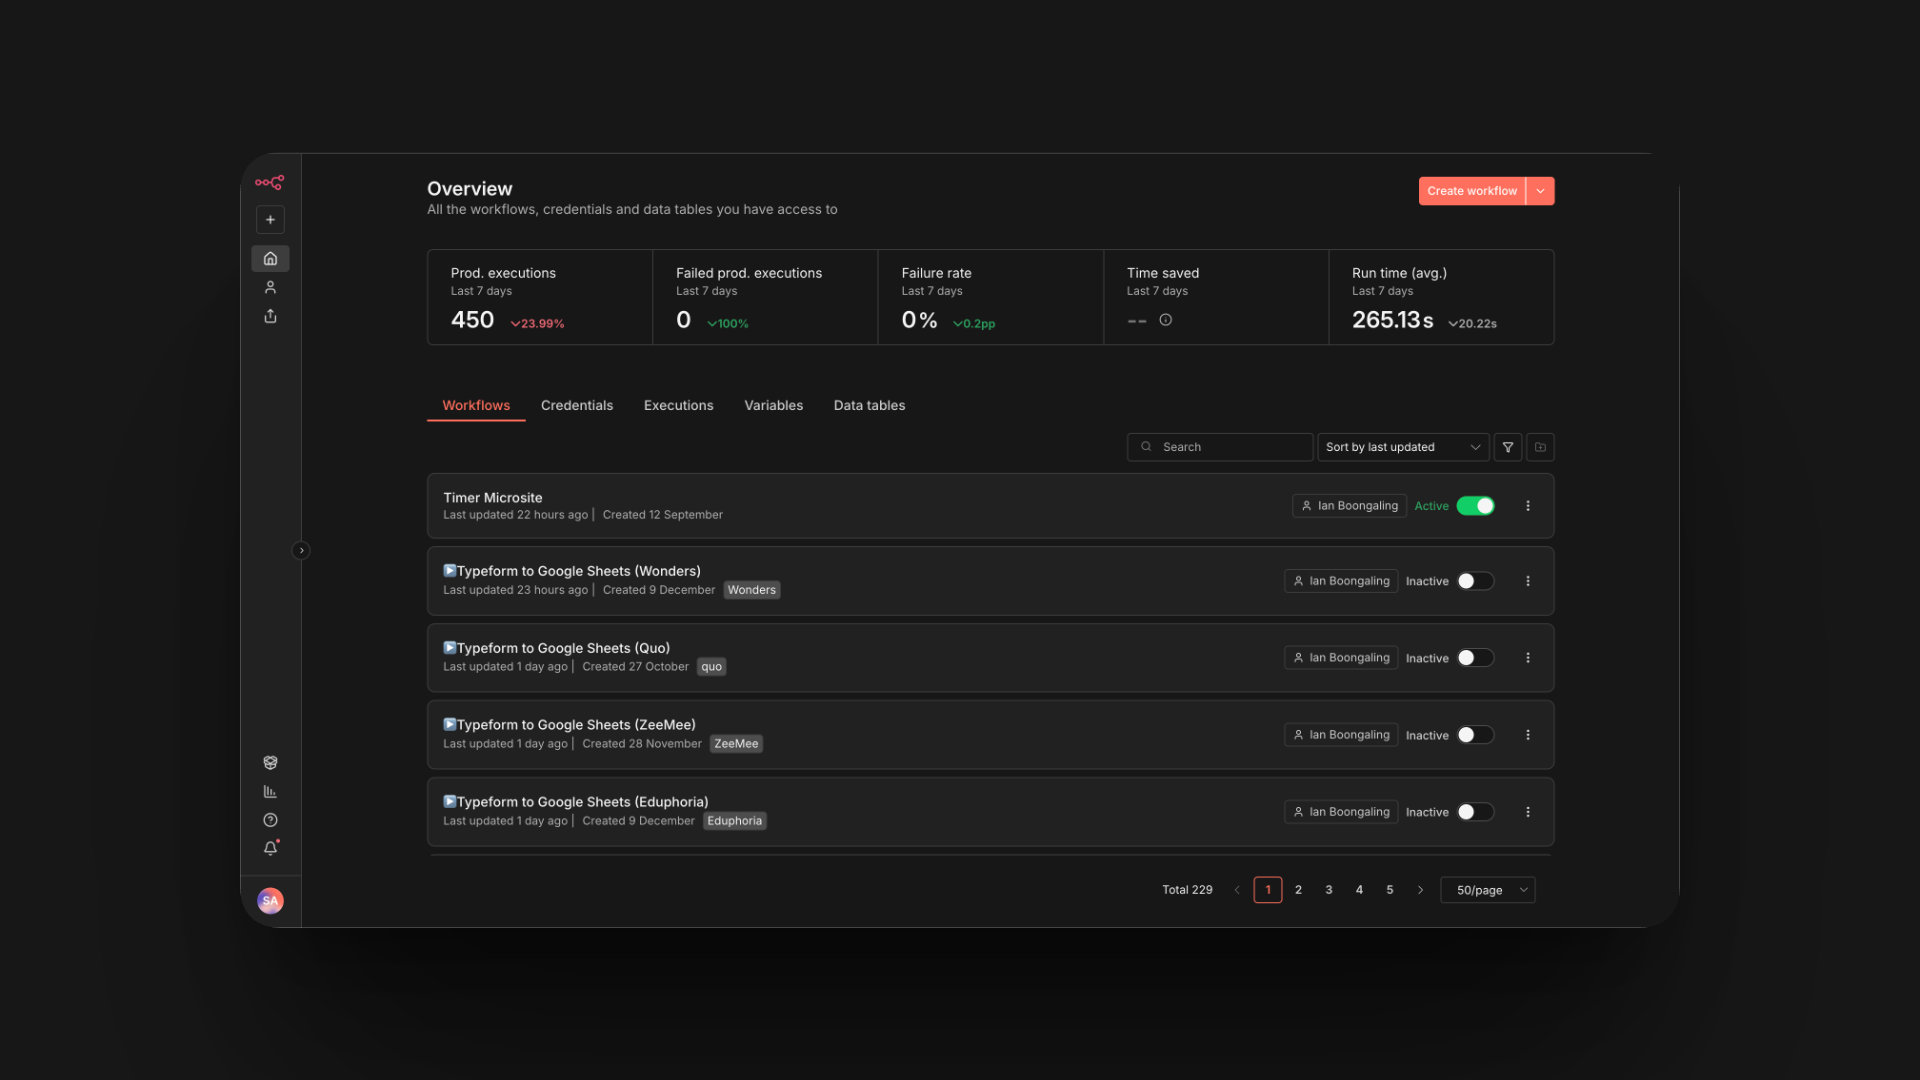Open the options menu for Timer Microsite
The image size is (1920, 1080).
pyautogui.click(x=1527, y=506)
